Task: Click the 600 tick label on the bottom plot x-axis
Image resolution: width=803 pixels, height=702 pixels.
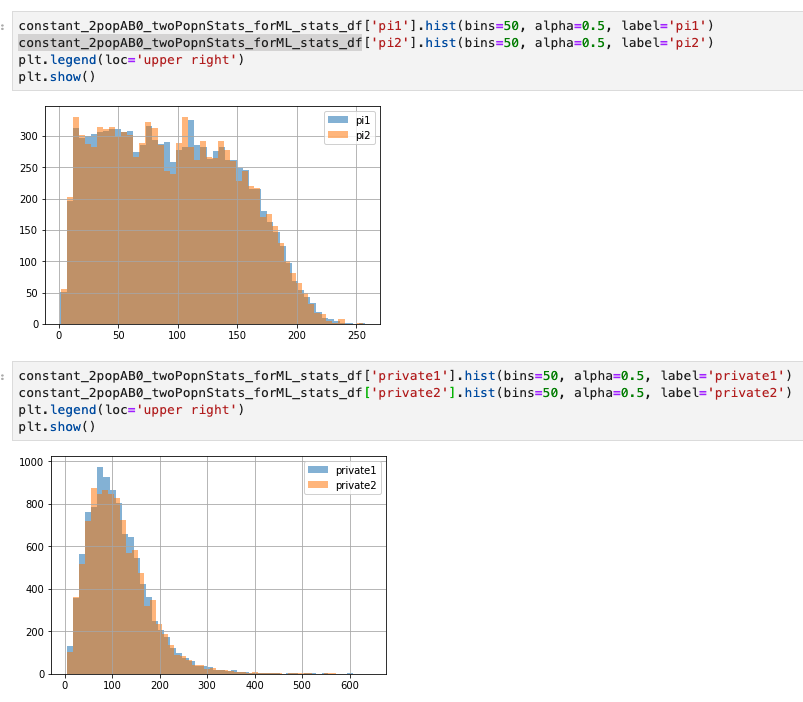Action: pyautogui.click(x=350, y=686)
